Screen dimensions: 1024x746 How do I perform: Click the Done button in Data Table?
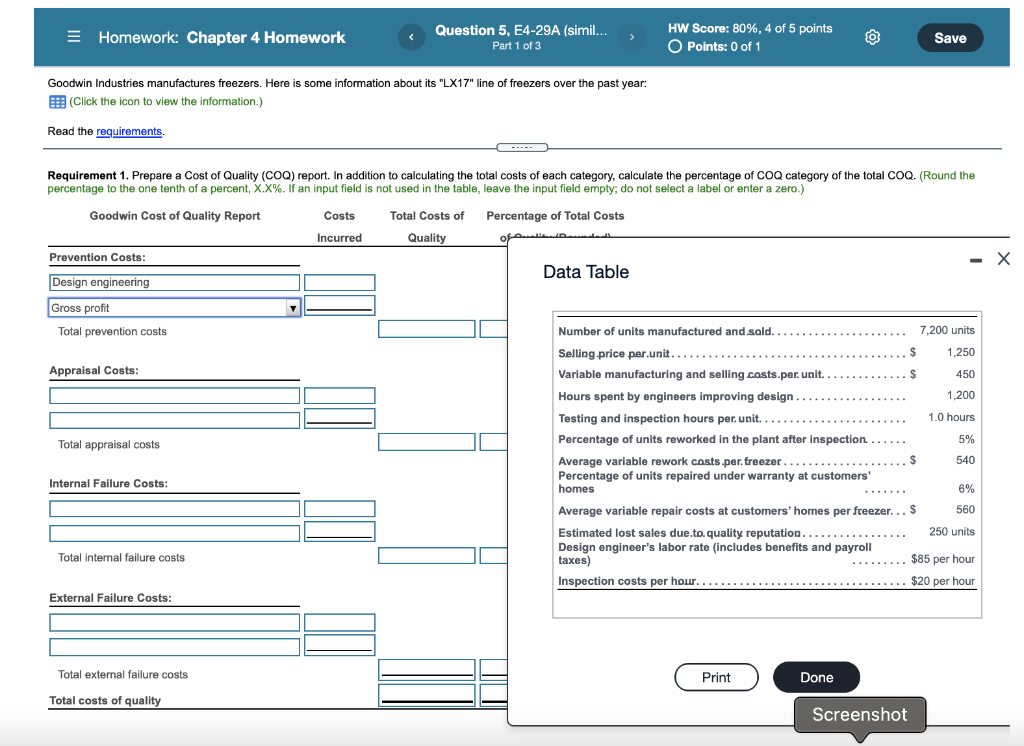(816, 677)
